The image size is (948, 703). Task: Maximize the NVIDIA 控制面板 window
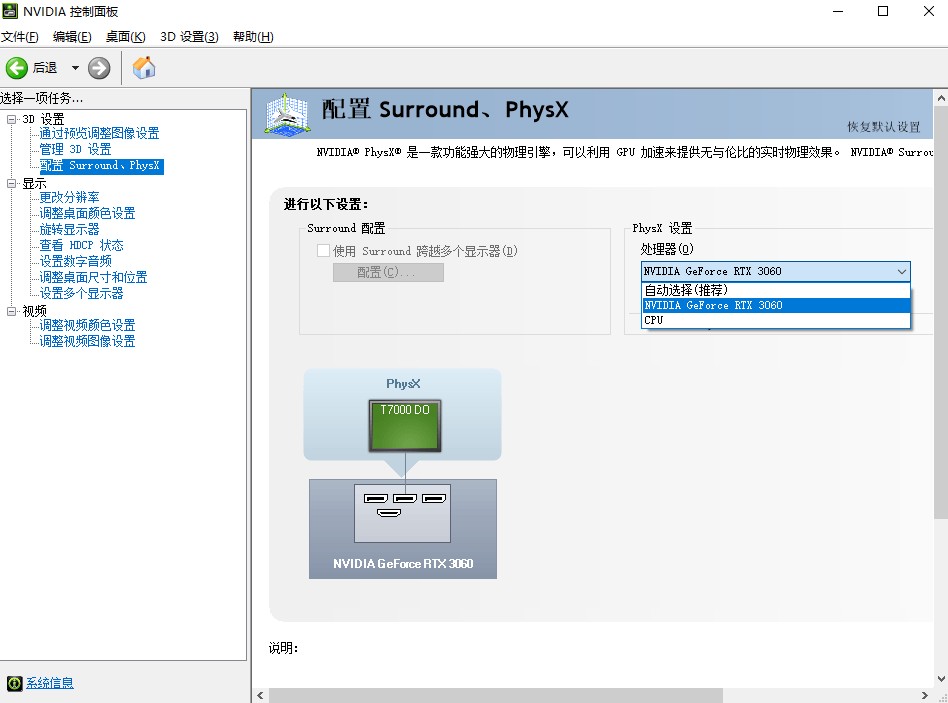click(883, 11)
